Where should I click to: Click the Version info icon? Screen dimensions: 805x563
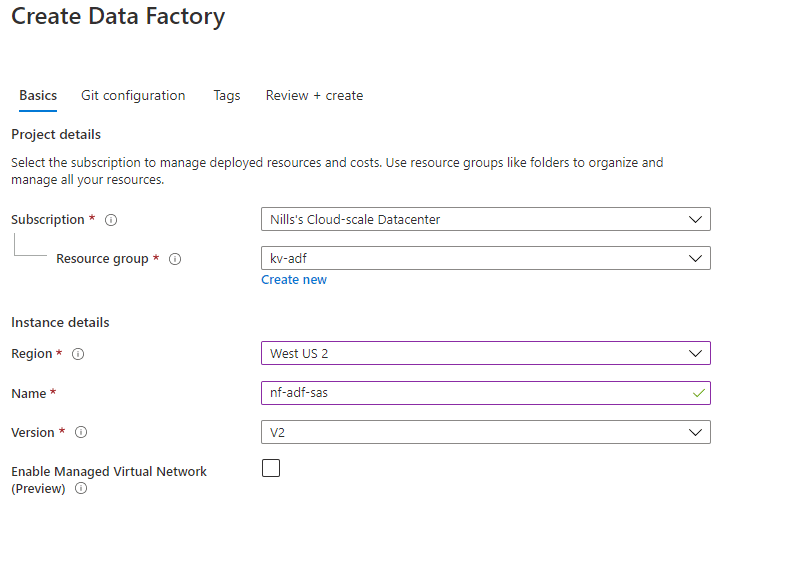tap(81, 432)
